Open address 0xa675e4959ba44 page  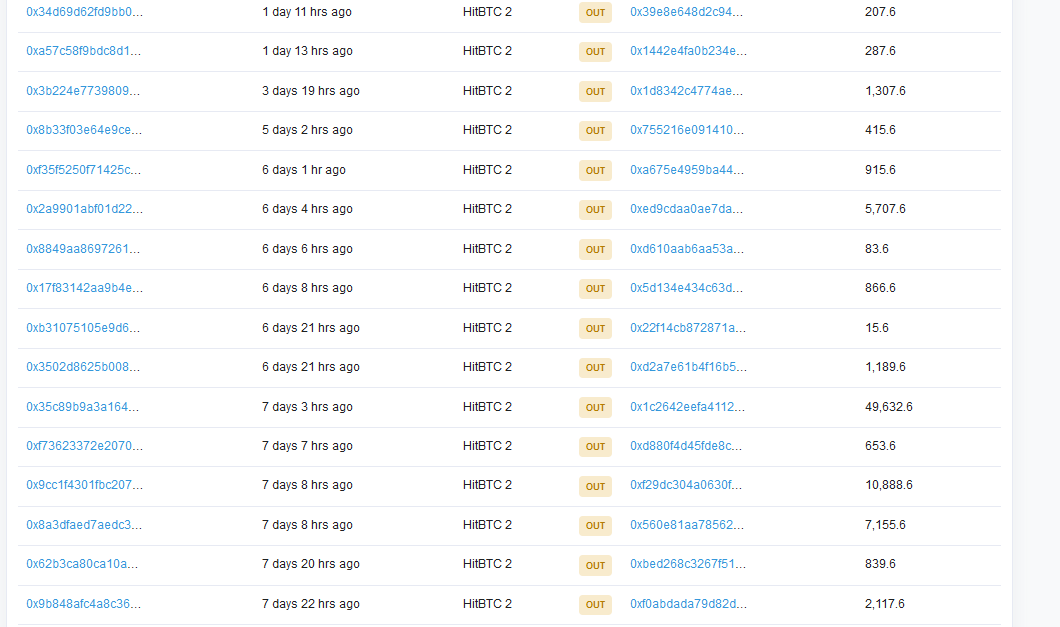pyautogui.click(x=687, y=170)
